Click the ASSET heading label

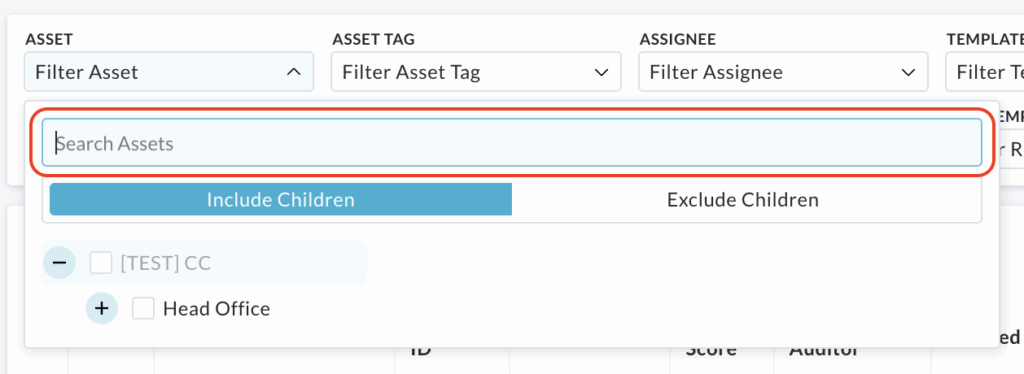coord(48,39)
